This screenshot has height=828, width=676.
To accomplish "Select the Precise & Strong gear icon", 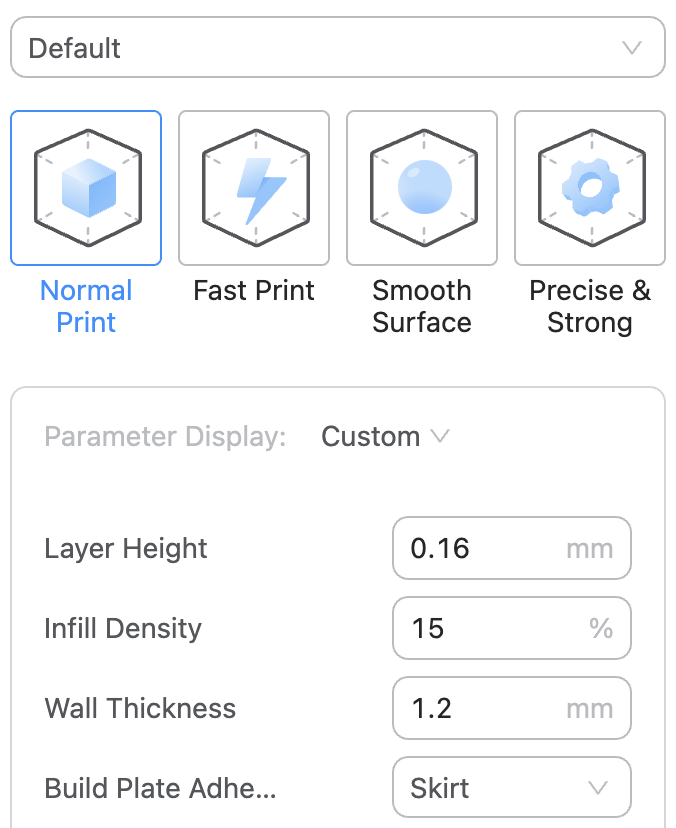I will (590, 188).
